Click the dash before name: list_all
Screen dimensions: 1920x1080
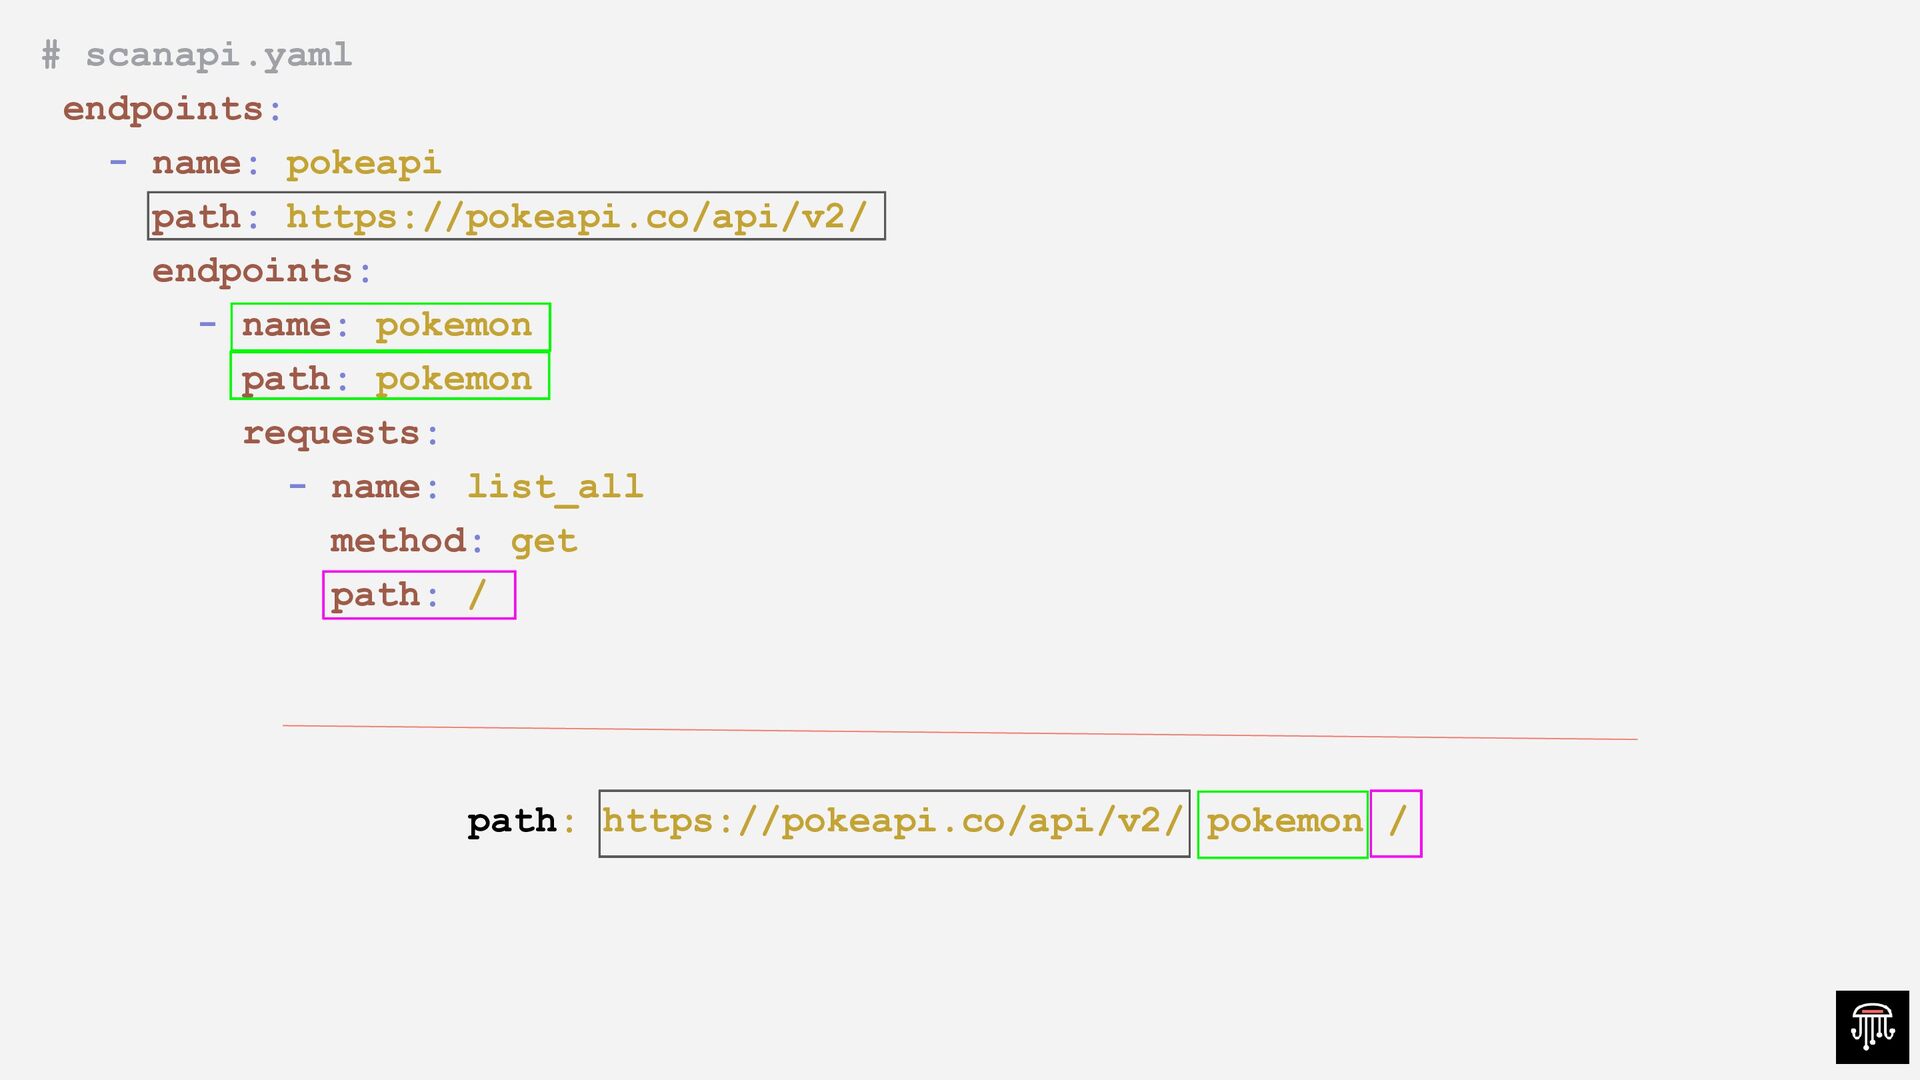pos(297,487)
